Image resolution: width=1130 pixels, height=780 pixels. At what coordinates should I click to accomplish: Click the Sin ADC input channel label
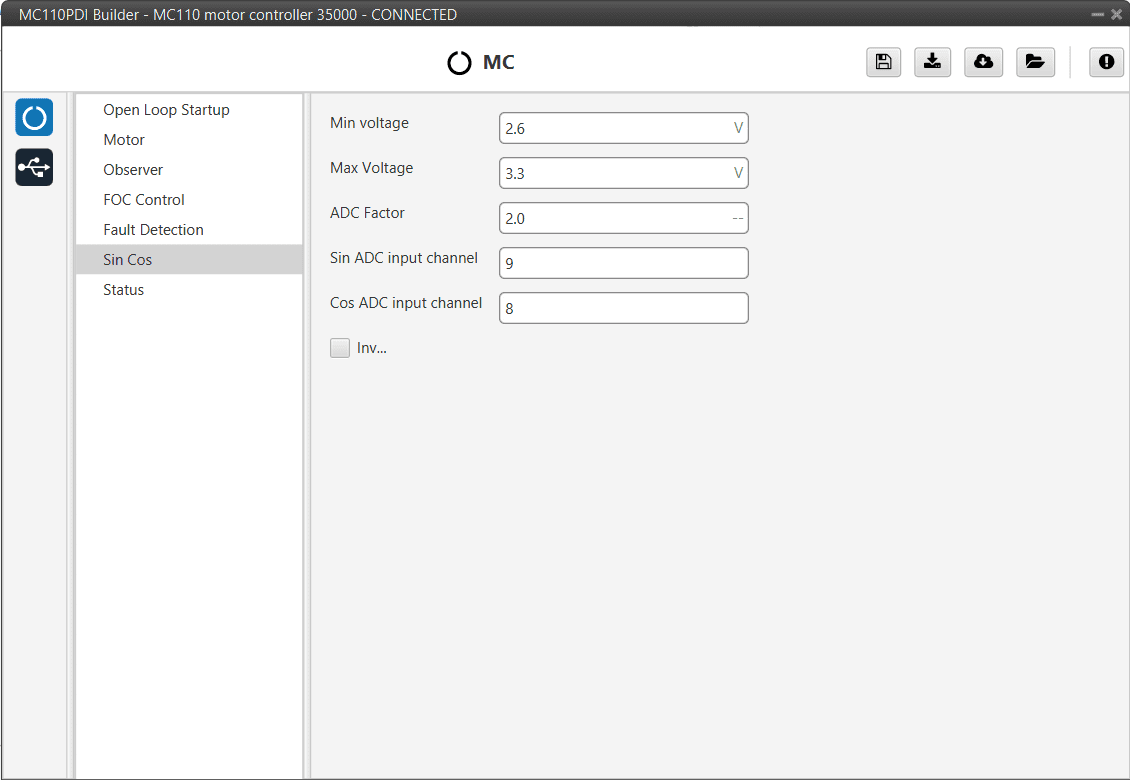(x=404, y=258)
